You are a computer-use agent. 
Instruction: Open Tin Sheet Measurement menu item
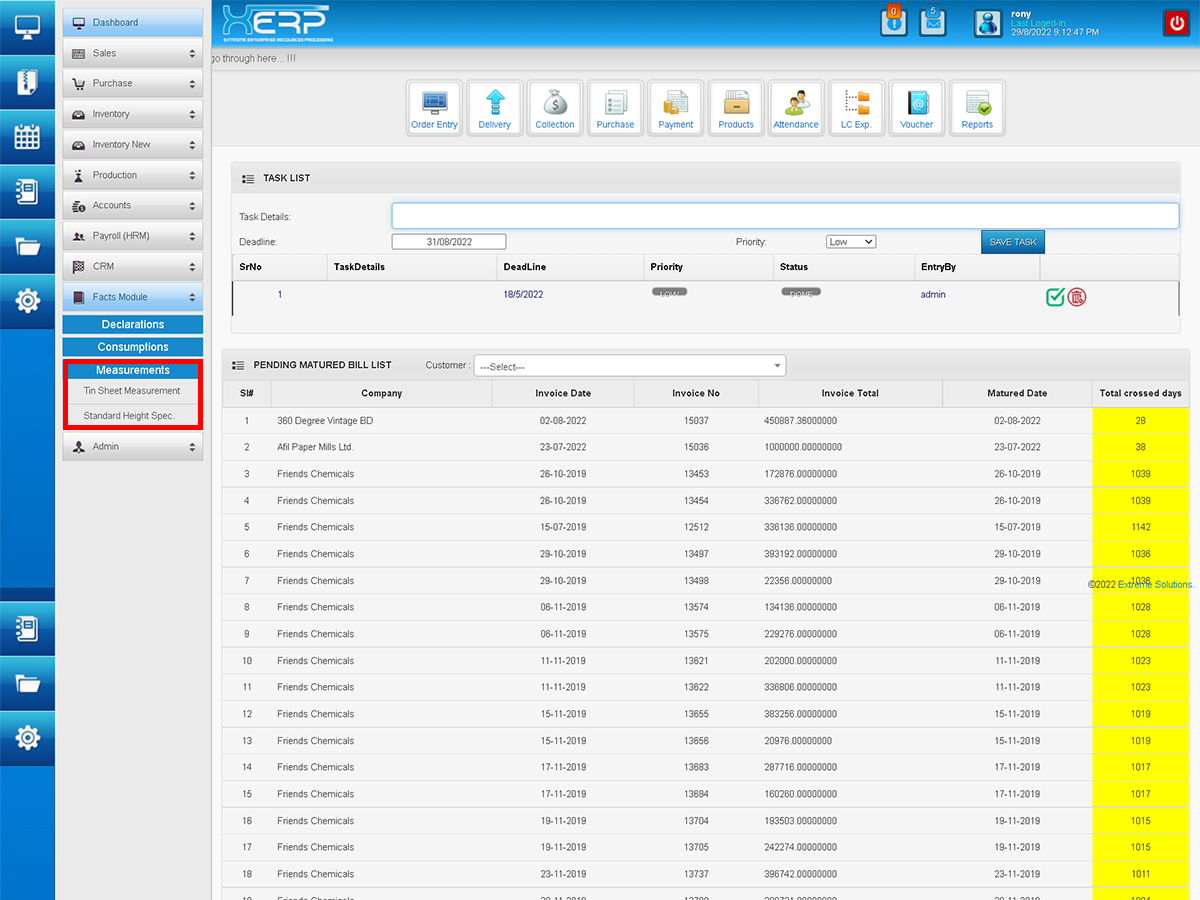132,391
